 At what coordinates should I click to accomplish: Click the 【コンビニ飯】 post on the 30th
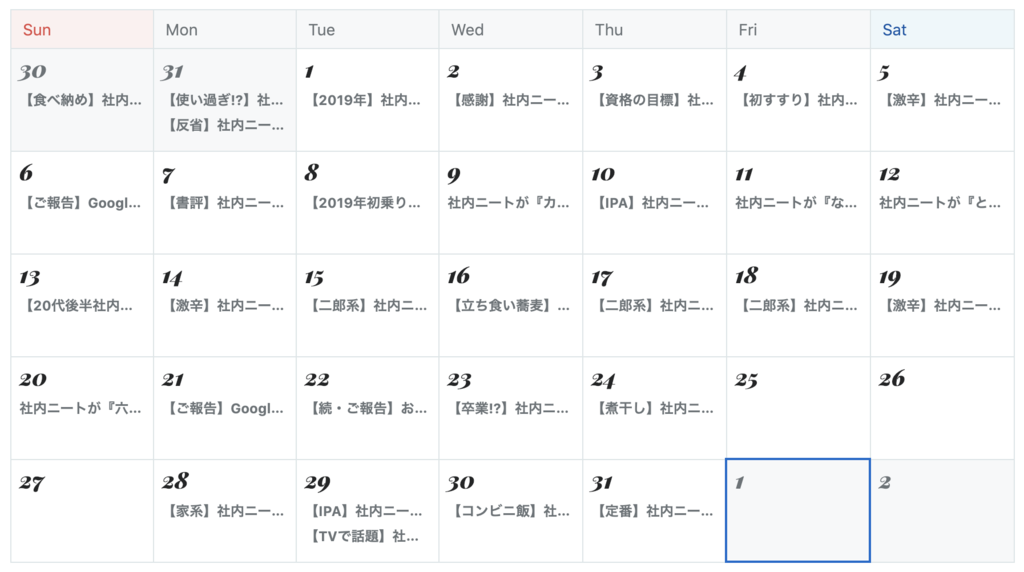(510, 511)
